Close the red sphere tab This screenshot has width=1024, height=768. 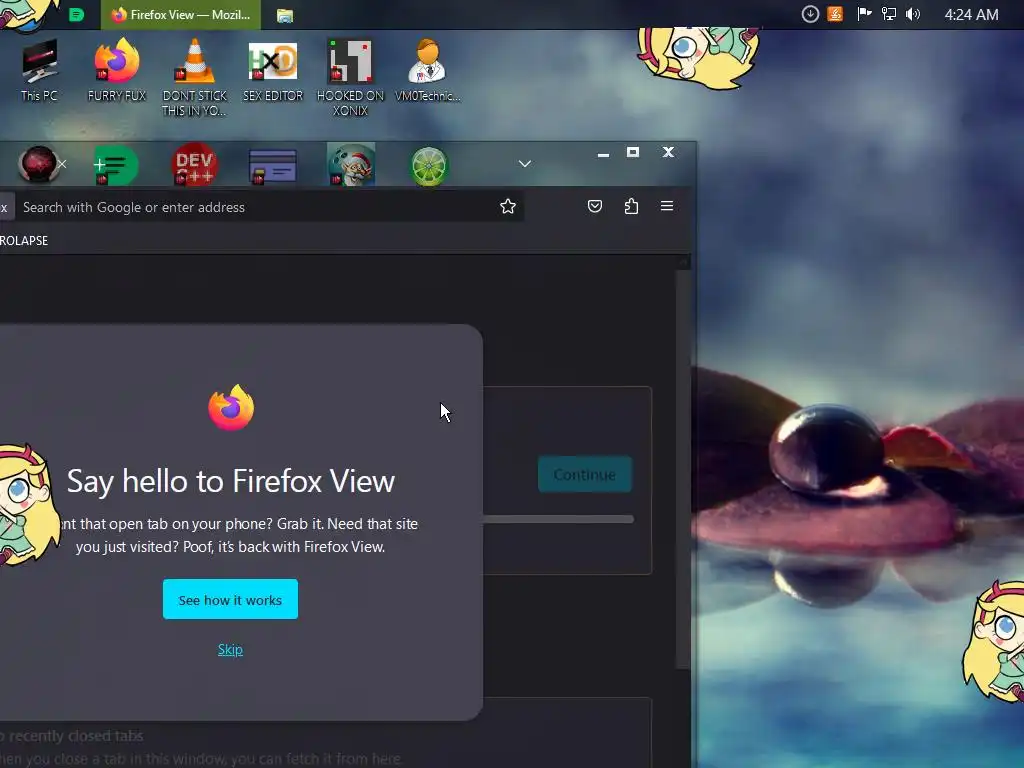(62, 164)
